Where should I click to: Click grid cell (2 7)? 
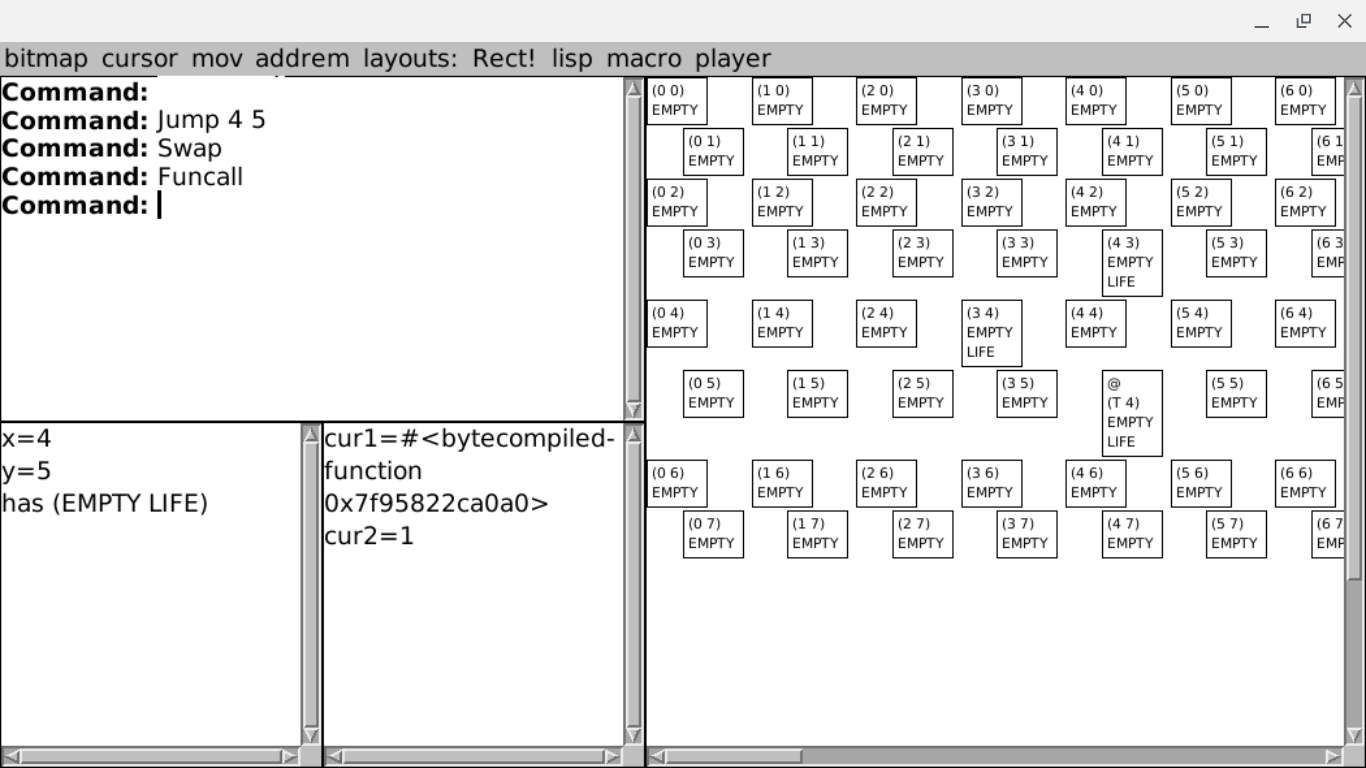coord(922,534)
